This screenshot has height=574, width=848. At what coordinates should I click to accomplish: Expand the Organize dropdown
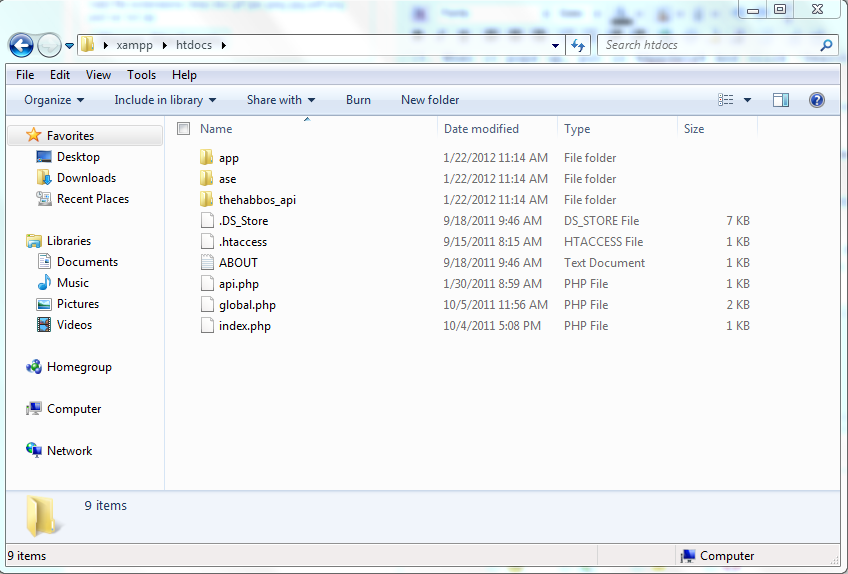(x=54, y=100)
